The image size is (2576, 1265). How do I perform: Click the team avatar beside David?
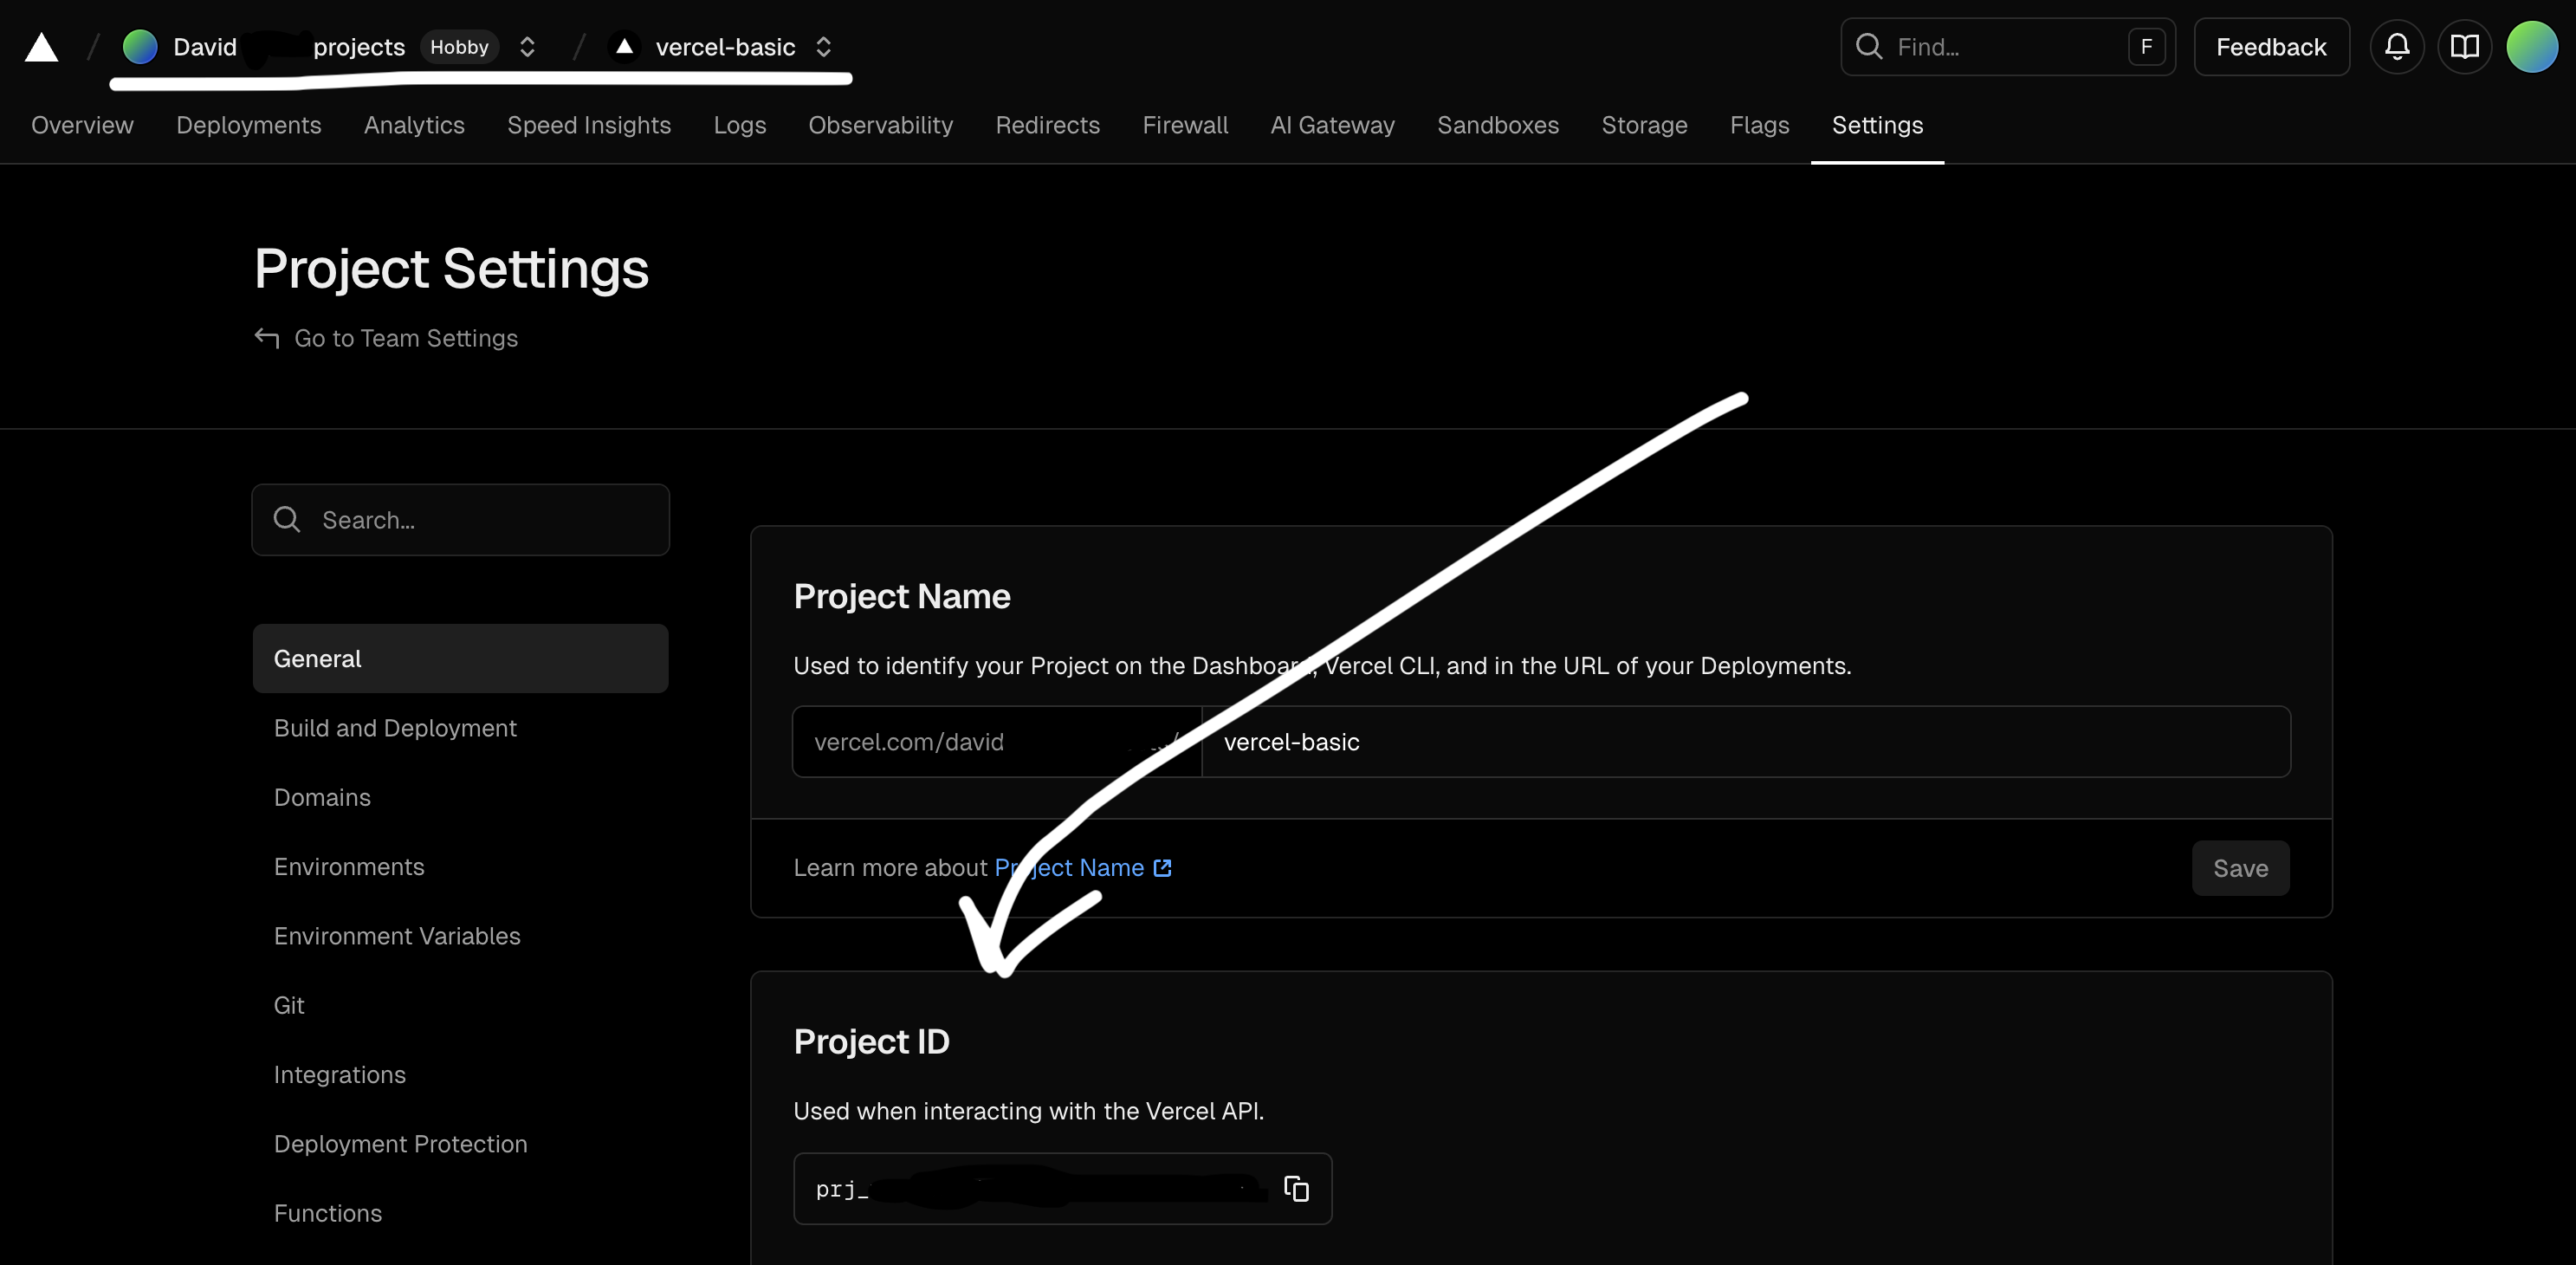[x=140, y=46]
